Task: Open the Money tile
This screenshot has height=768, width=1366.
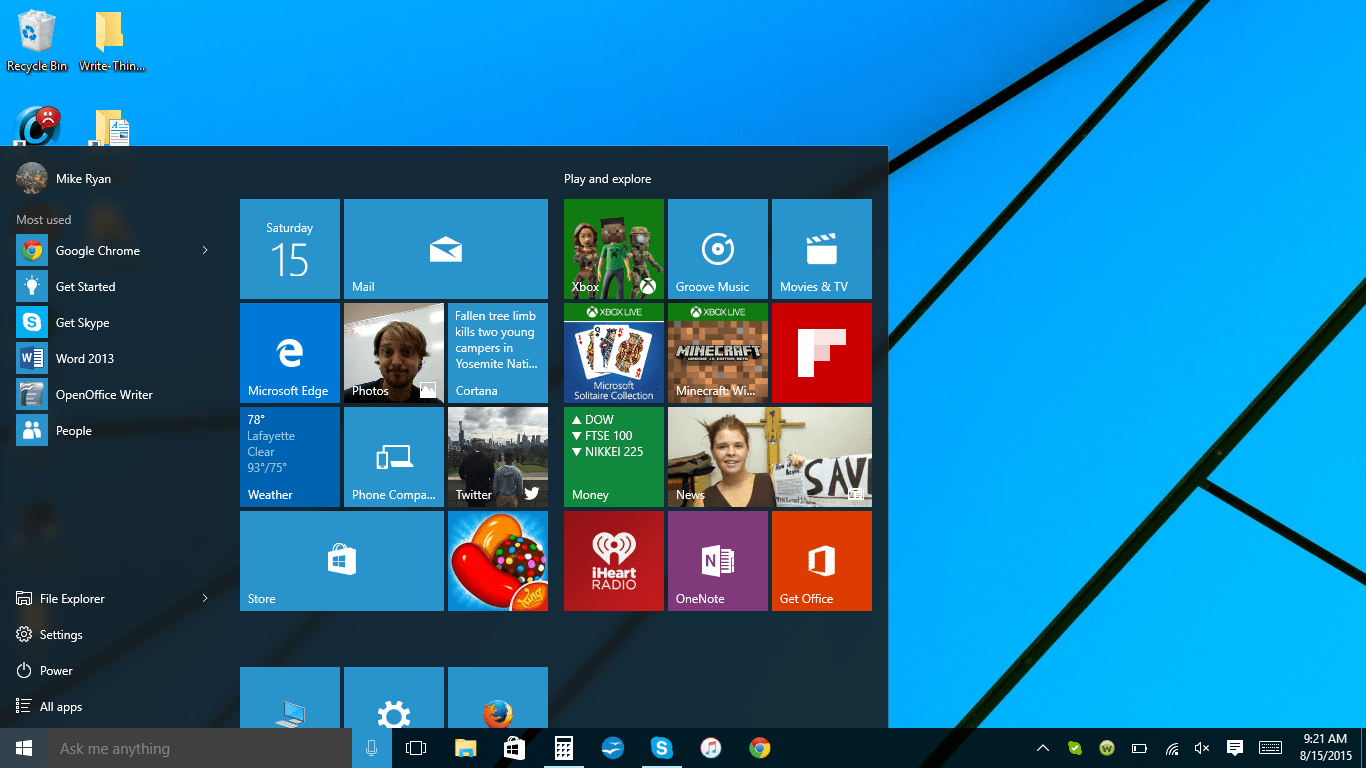Action: pyautogui.click(x=614, y=457)
